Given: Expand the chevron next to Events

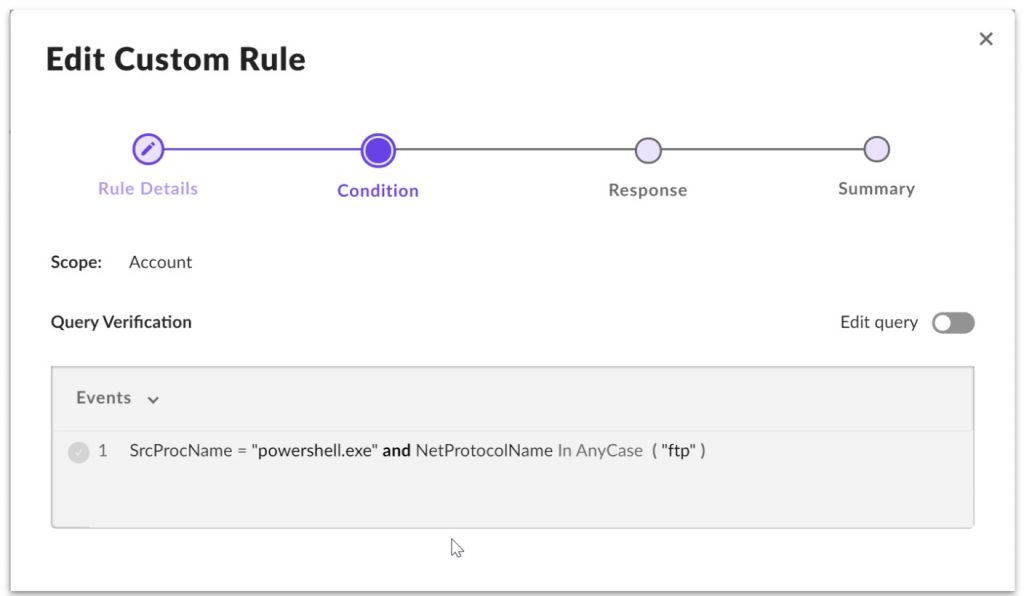Looking at the screenshot, I should click(x=152, y=398).
